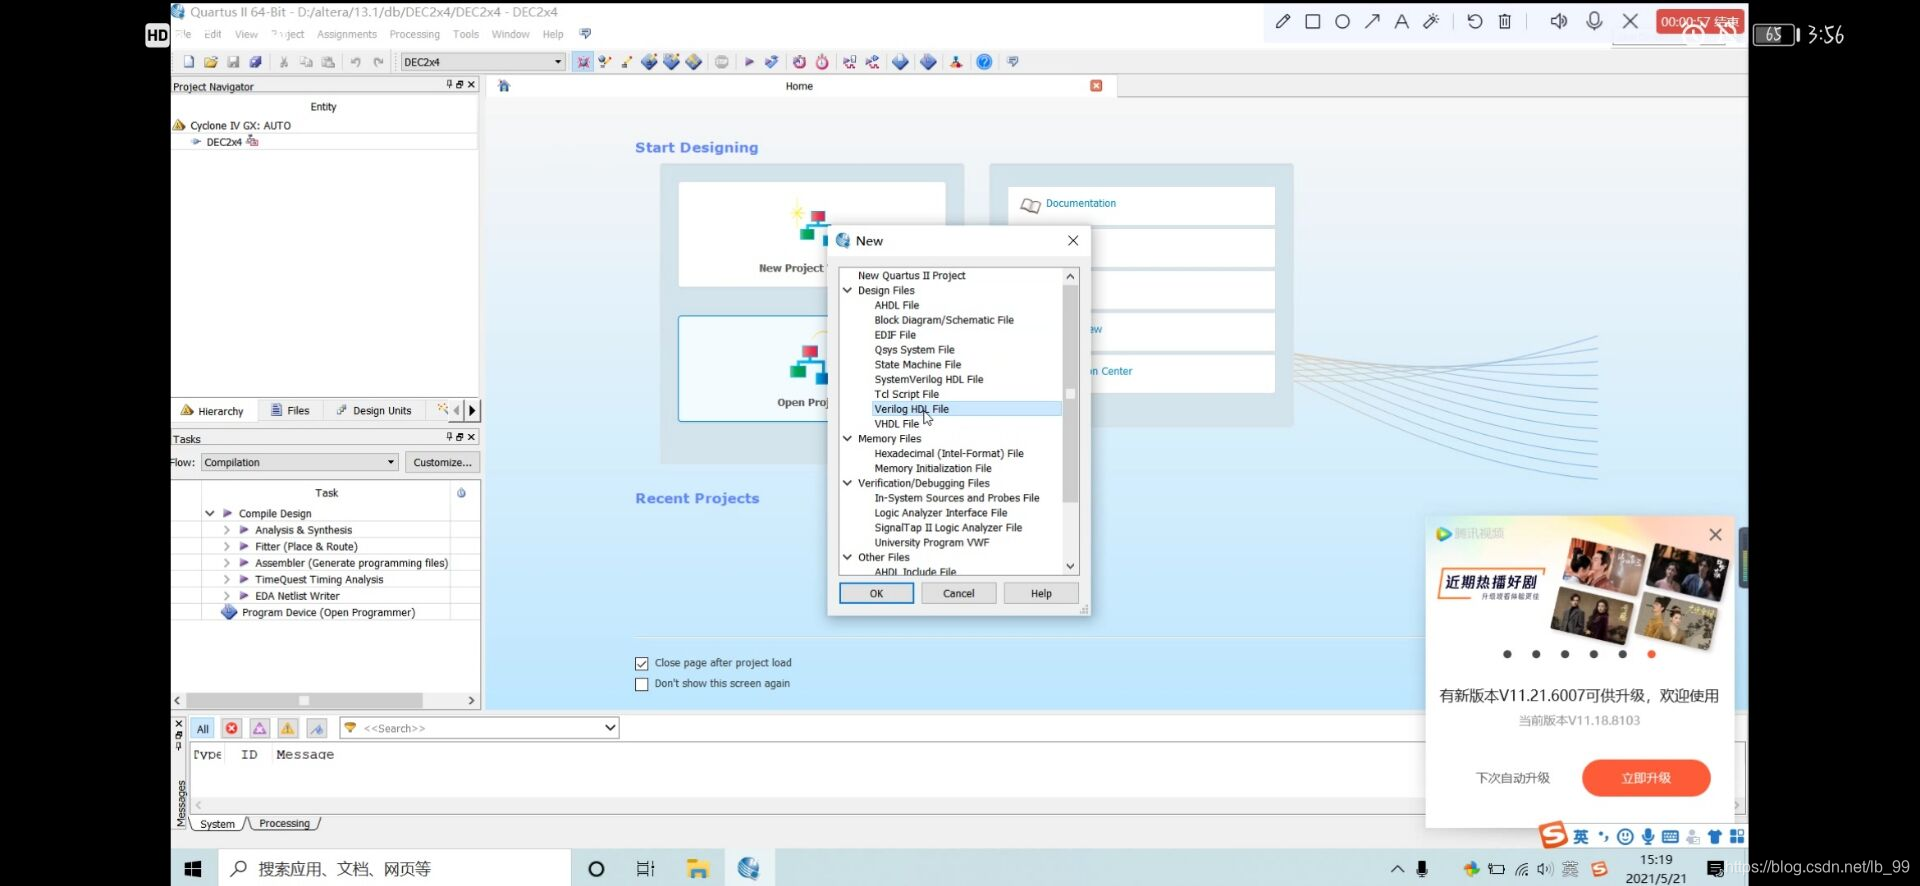
Task: Click the Customize... button in Tasks
Action: [x=442, y=462]
